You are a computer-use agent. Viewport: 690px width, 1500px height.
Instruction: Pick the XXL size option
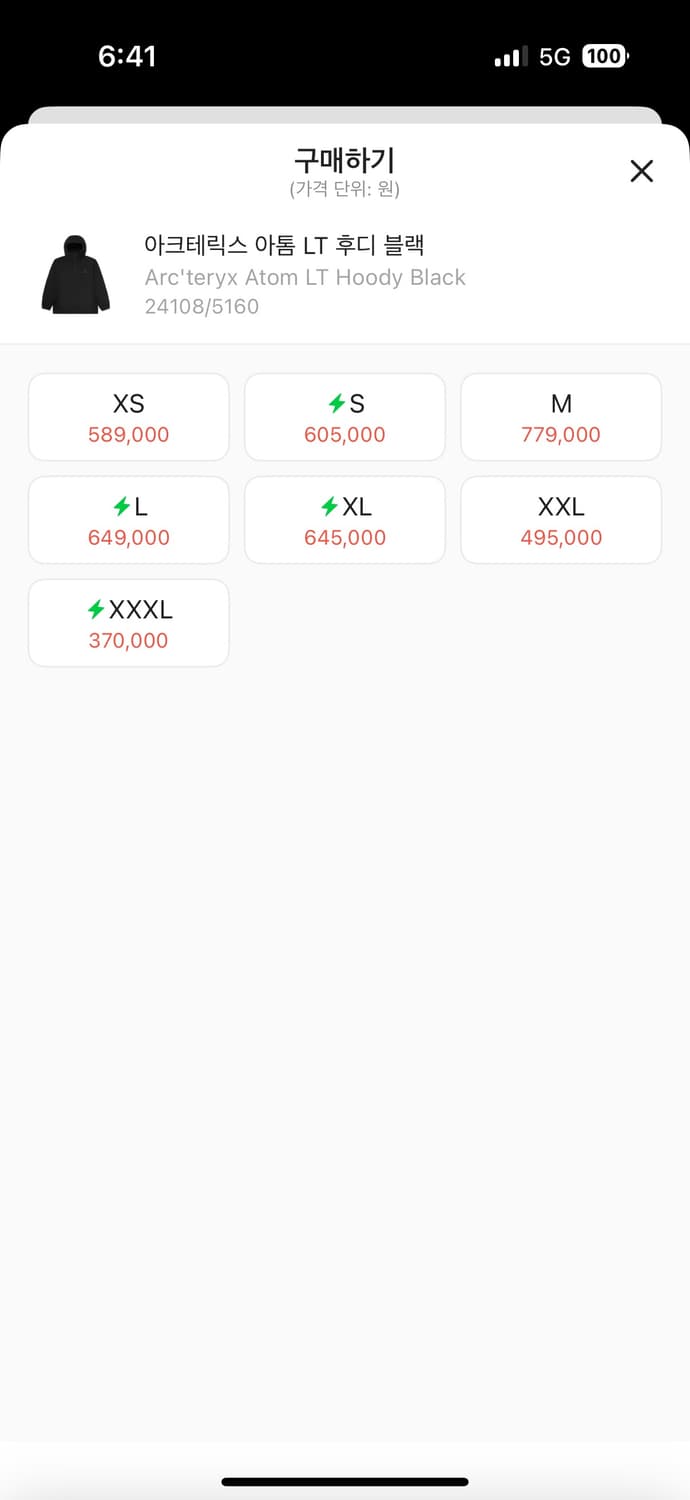(x=561, y=520)
